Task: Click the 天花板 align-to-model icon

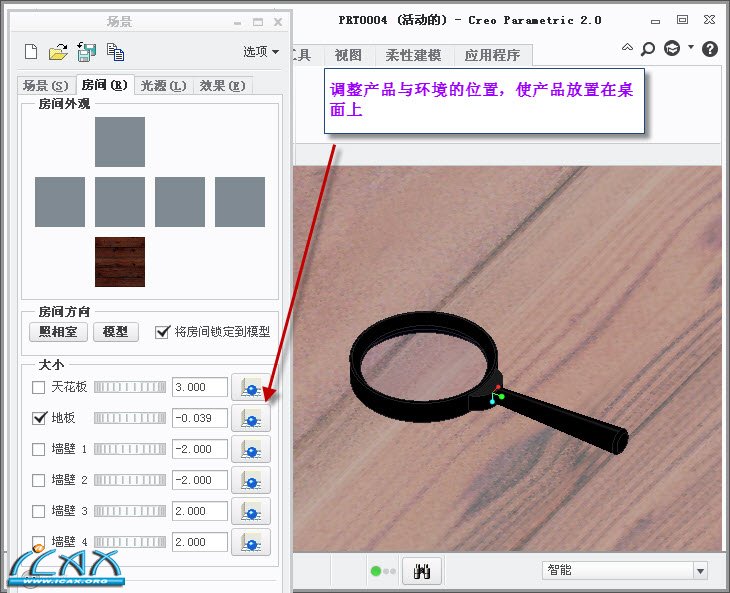Action: [251, 387]
